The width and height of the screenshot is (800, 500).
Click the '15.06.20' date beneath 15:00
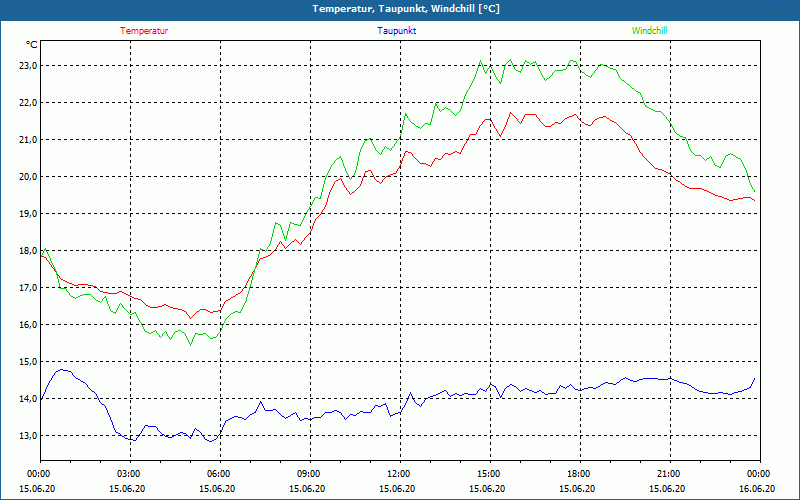pos(487,489)
